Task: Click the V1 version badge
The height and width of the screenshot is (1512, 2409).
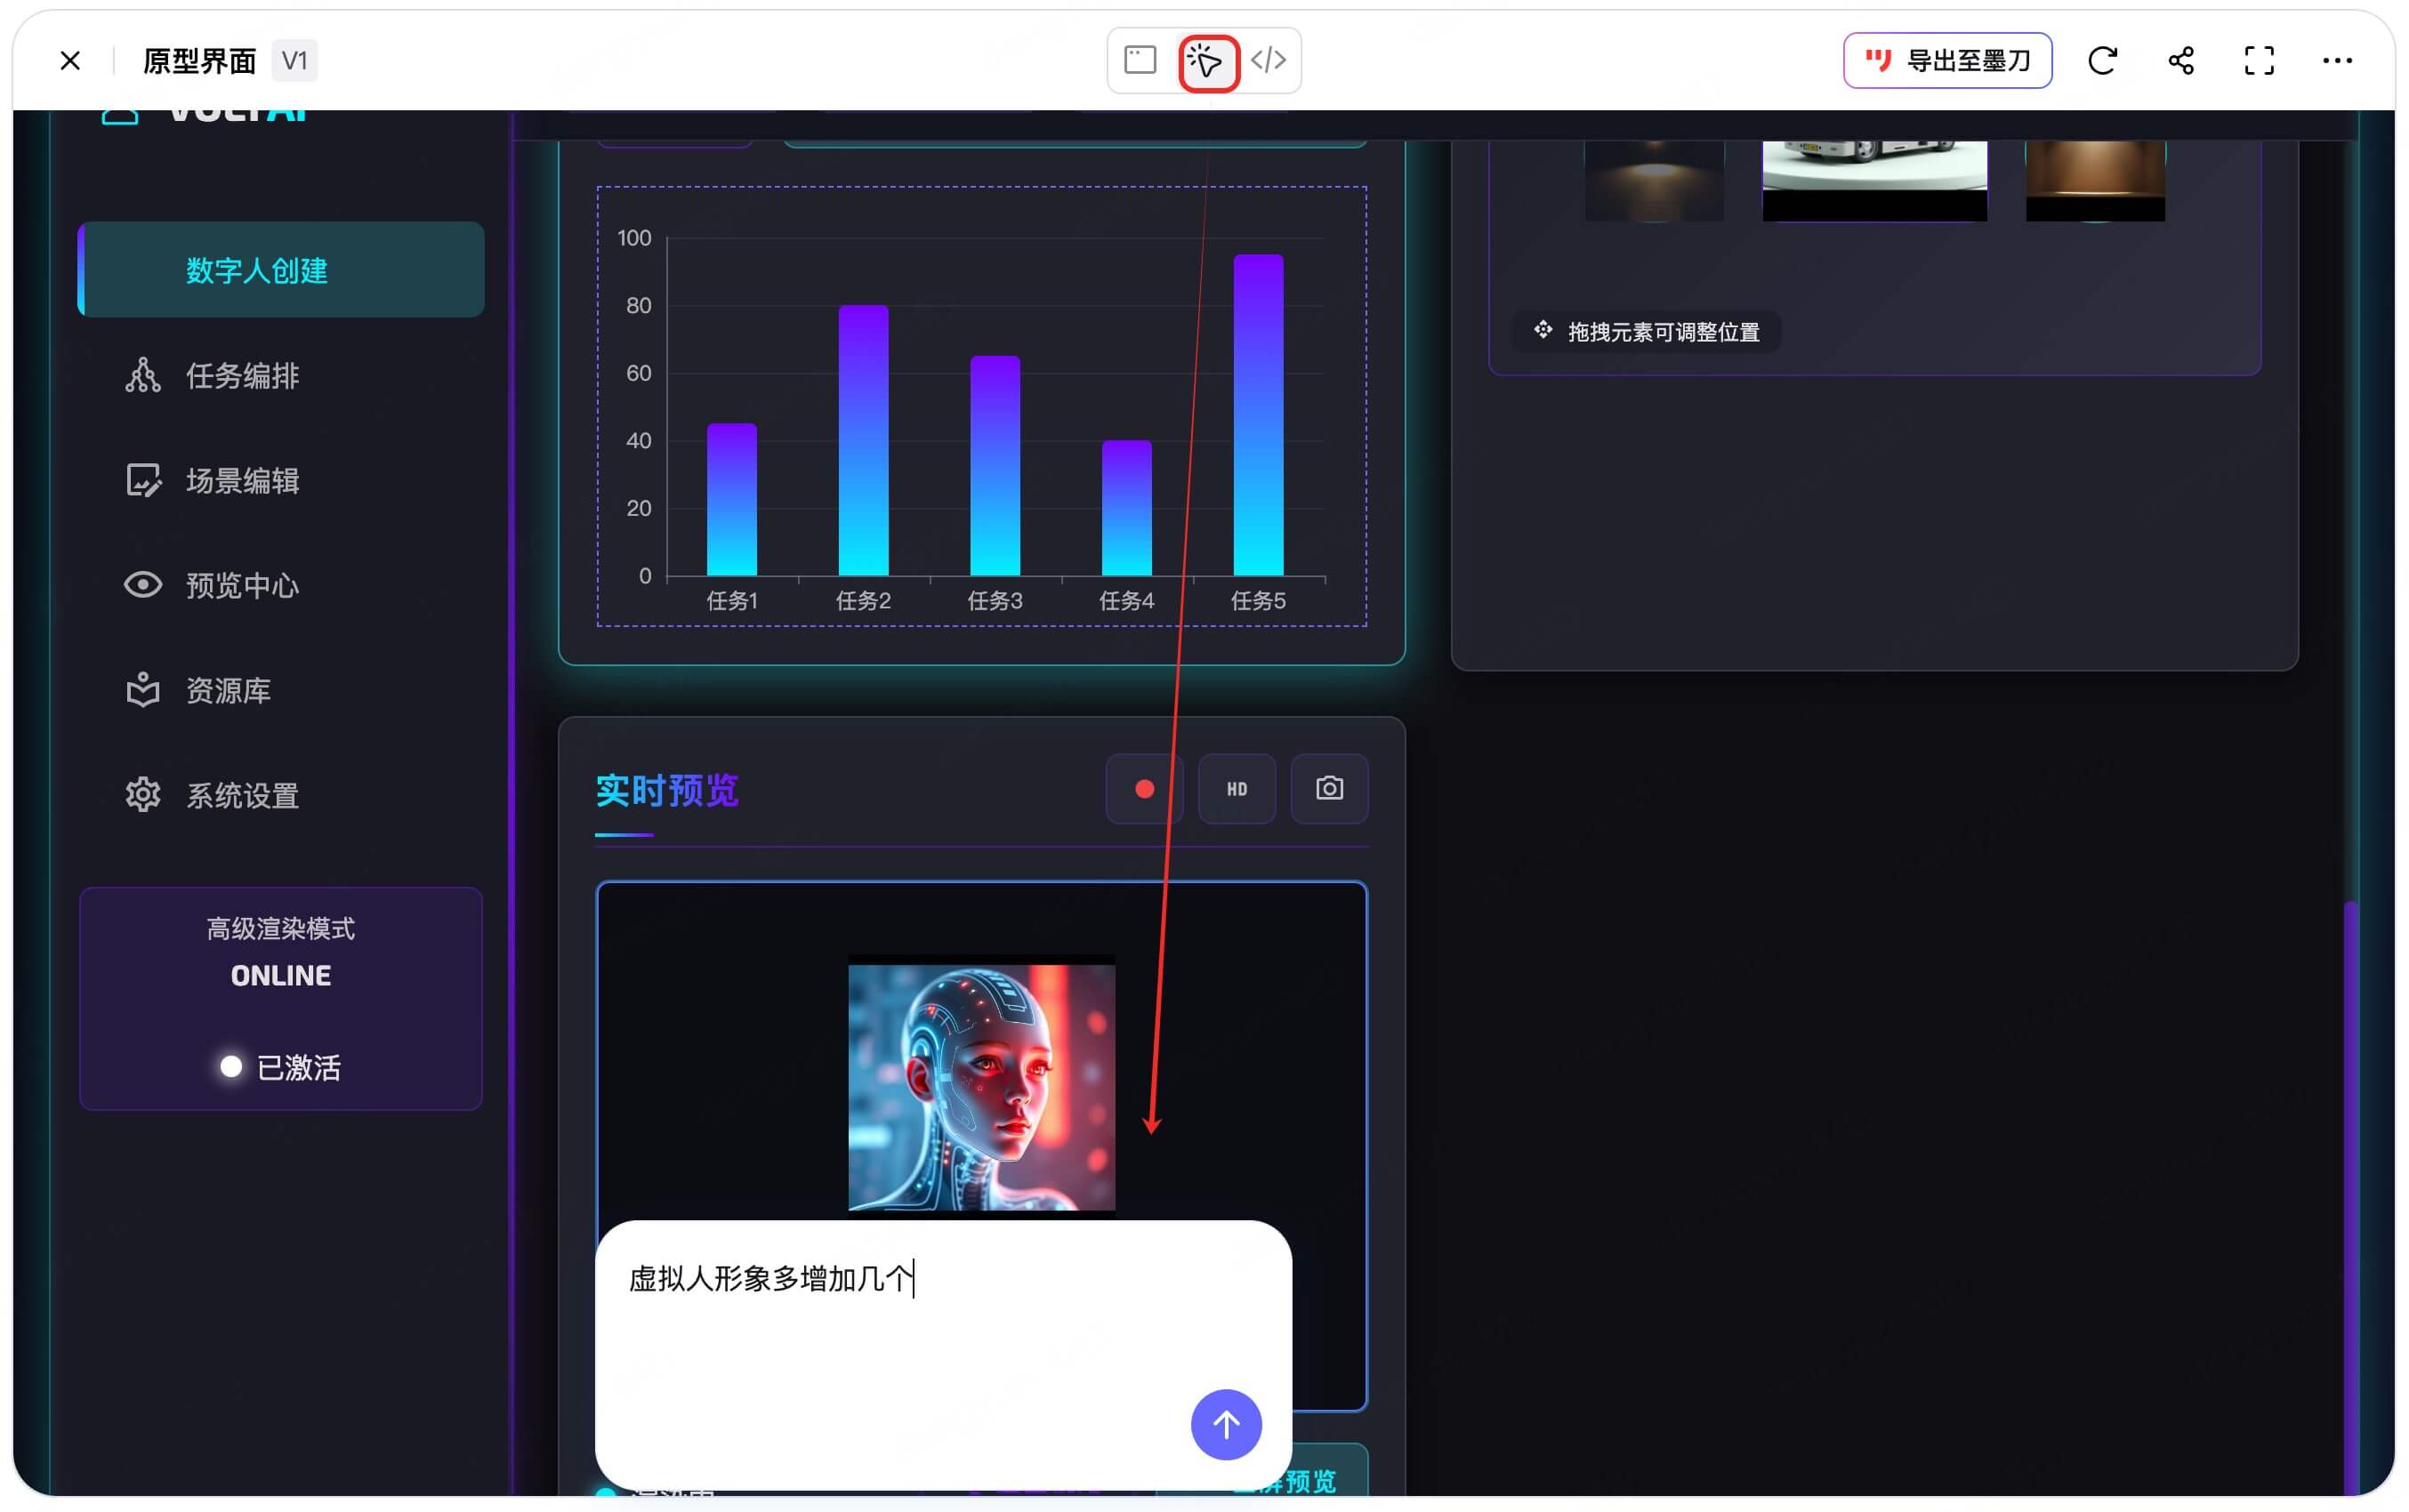Action: click(x=294, y=61)
